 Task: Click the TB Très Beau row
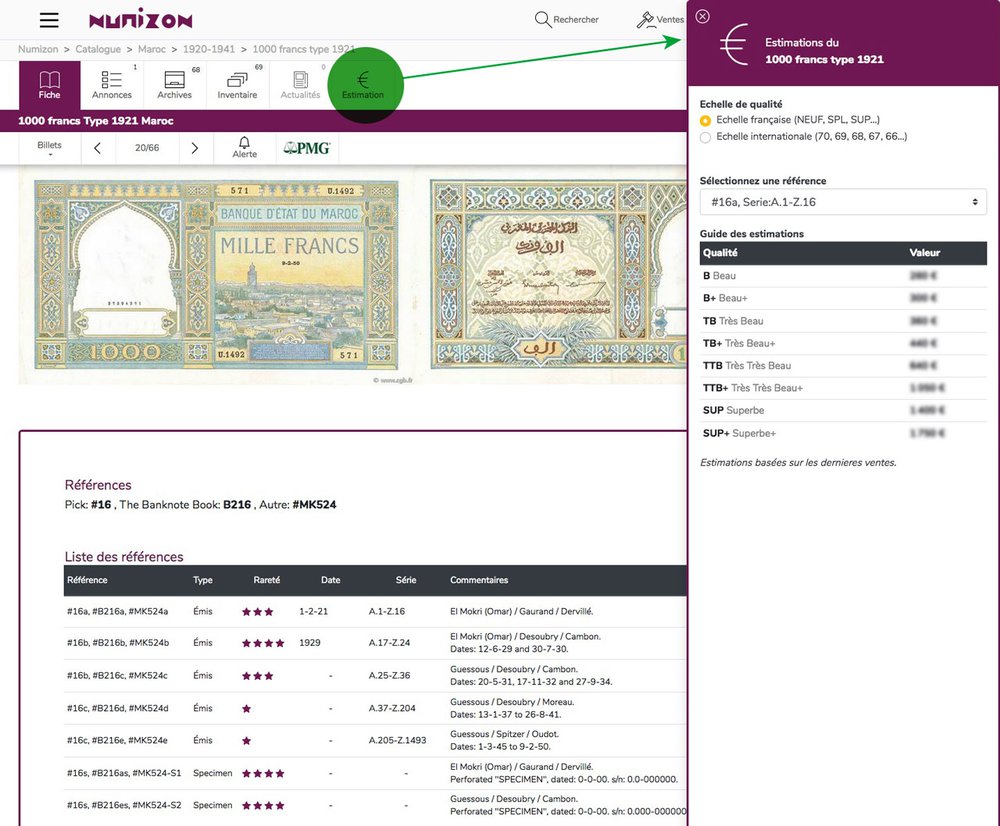(x=843, y=321)
